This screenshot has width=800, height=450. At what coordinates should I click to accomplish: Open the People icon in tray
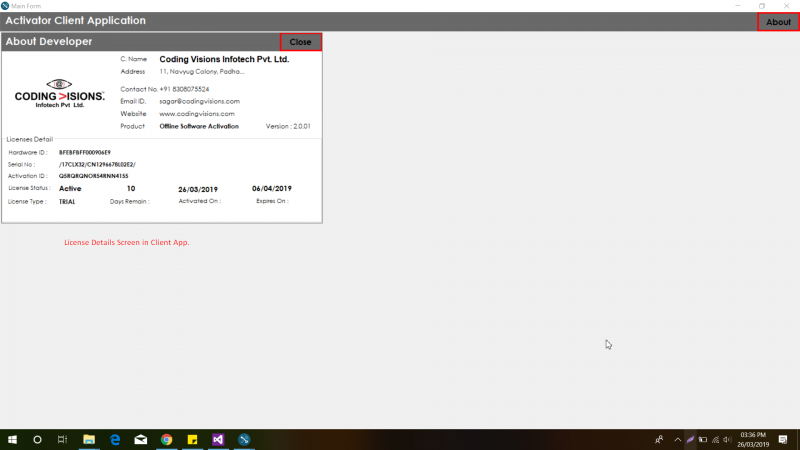coord(659,439)
